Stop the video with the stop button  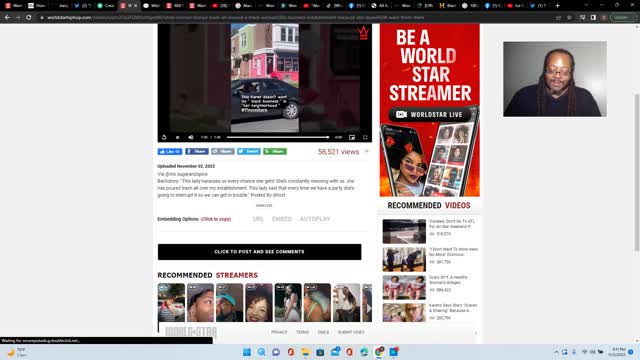pos(178,138)
